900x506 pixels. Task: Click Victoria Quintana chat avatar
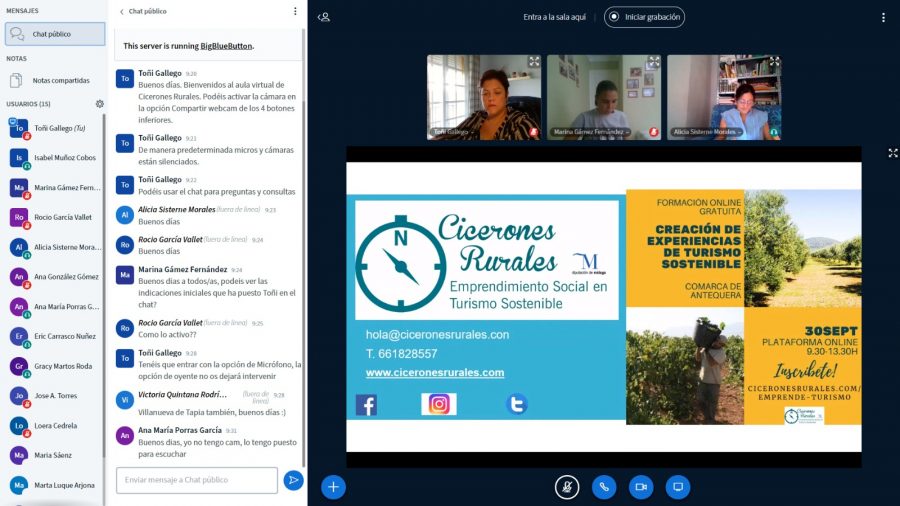[x=125, y=400]
